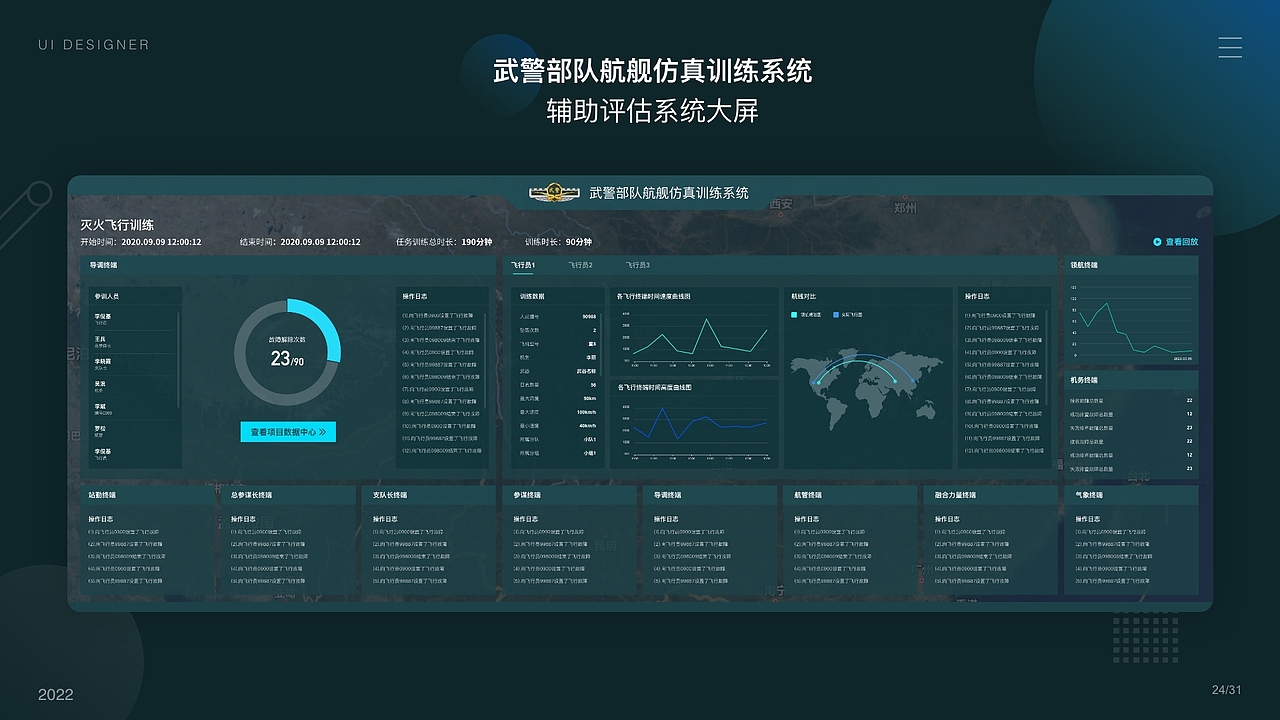Switch to 飞行员3 tab
Image resolution: width=1280 pixels, height=720 pixels.
pos(638,265)
